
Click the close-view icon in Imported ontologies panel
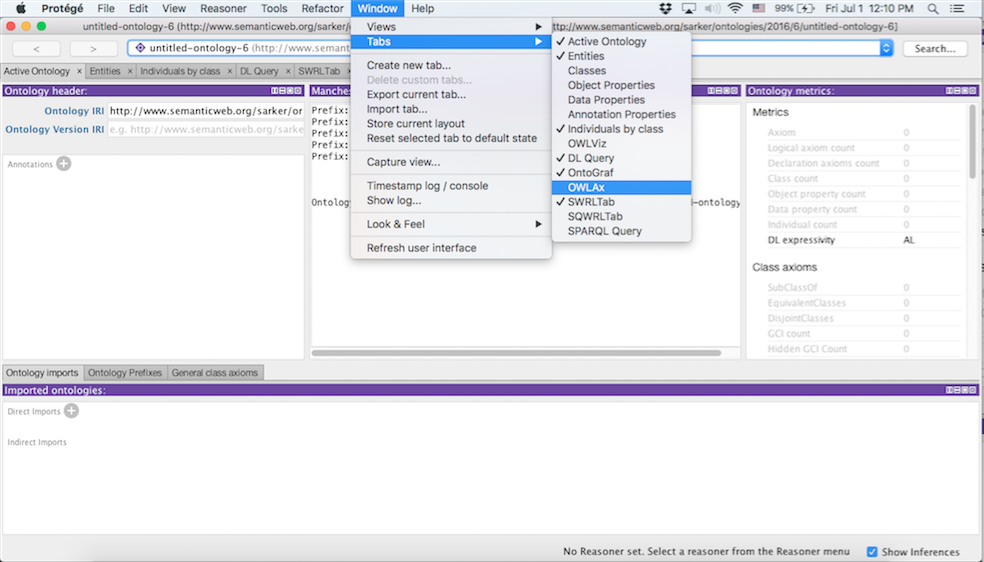point(971,390)
